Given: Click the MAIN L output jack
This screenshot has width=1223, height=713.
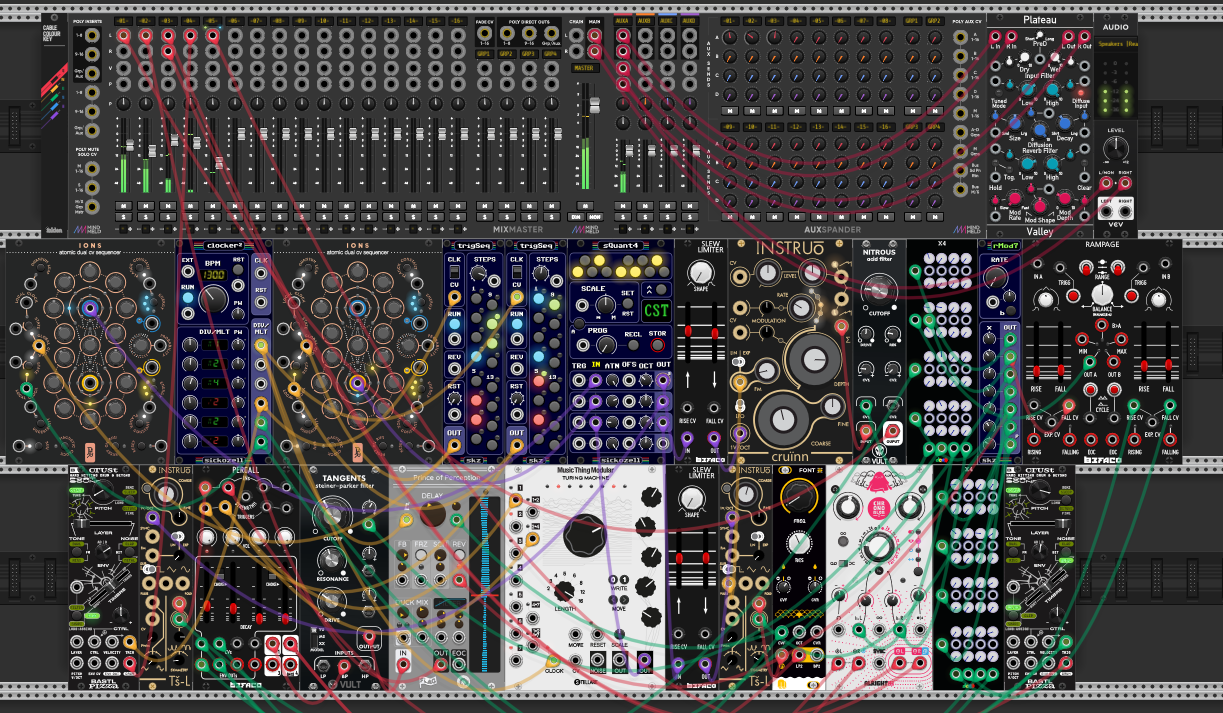Looking at the screenshot, I should coord(594,35).
